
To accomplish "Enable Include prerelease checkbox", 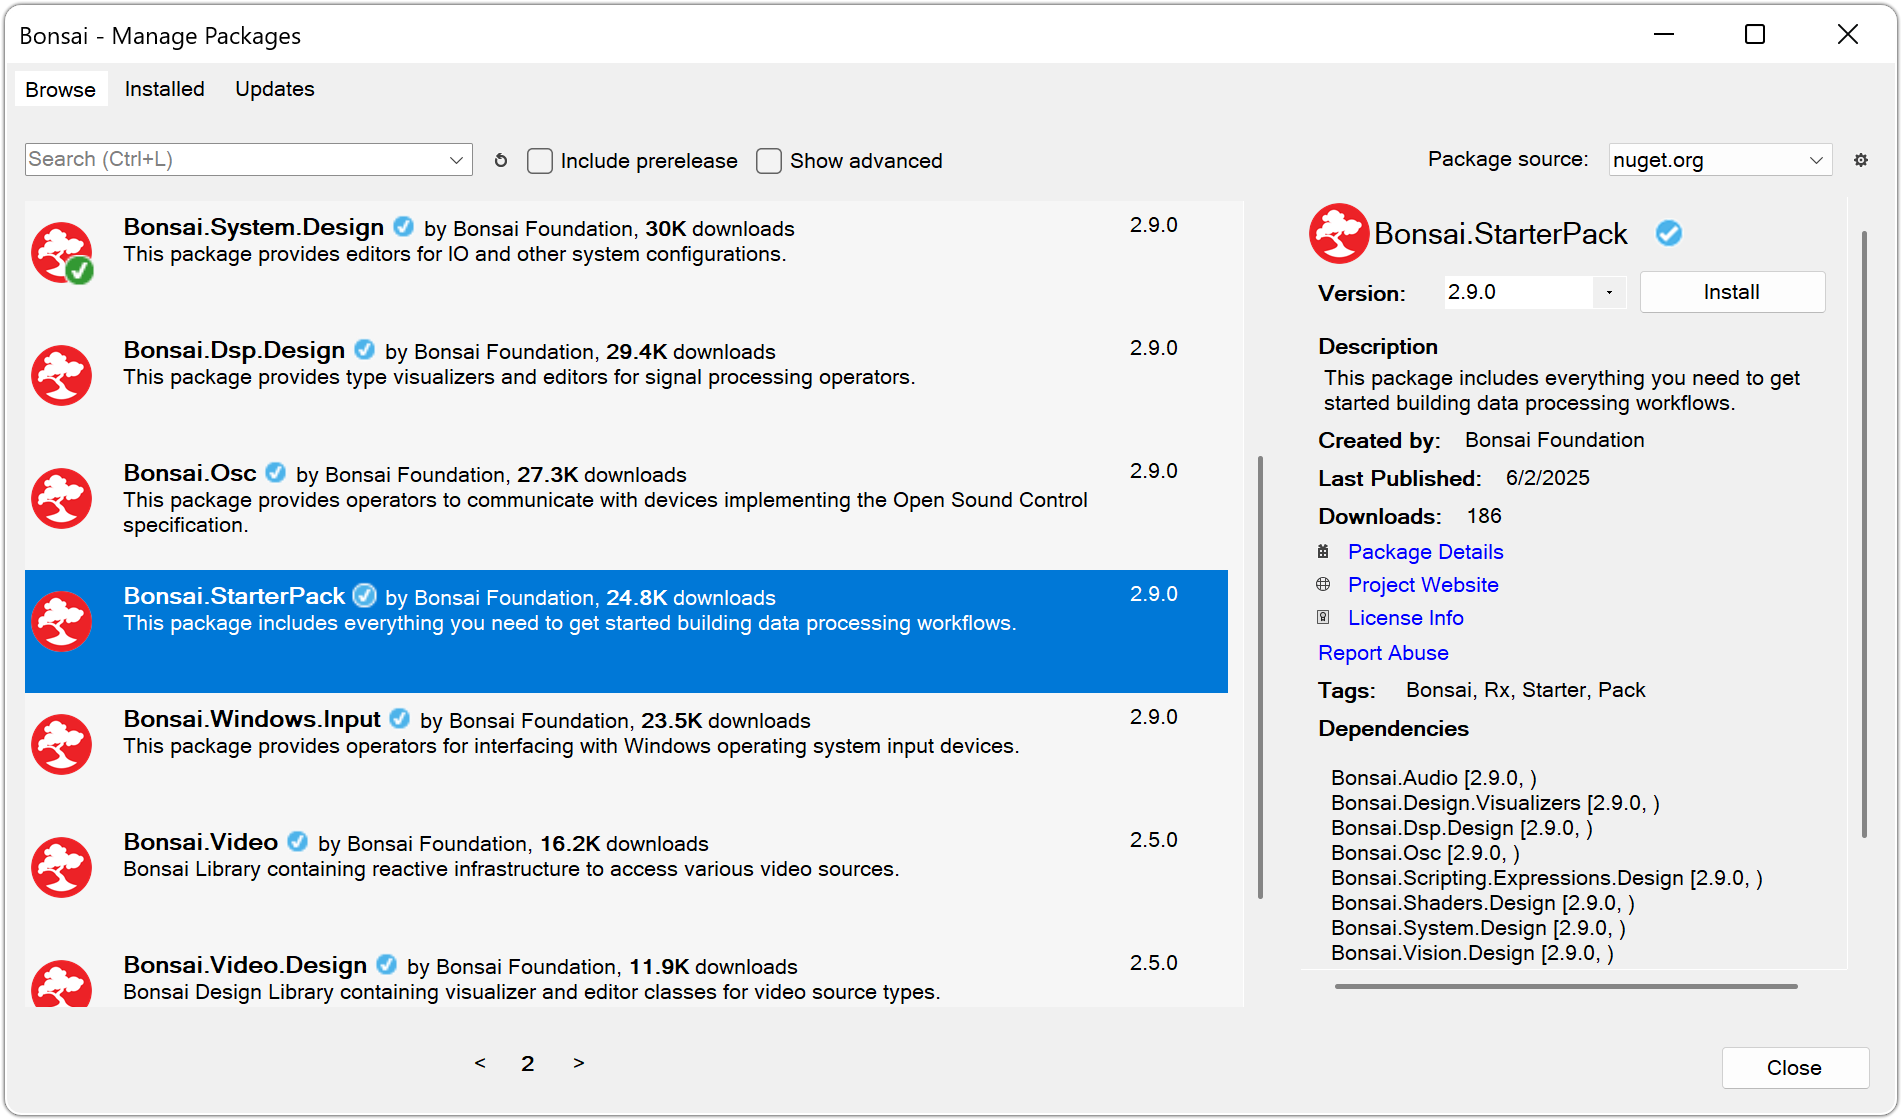I will click(540, 161).
